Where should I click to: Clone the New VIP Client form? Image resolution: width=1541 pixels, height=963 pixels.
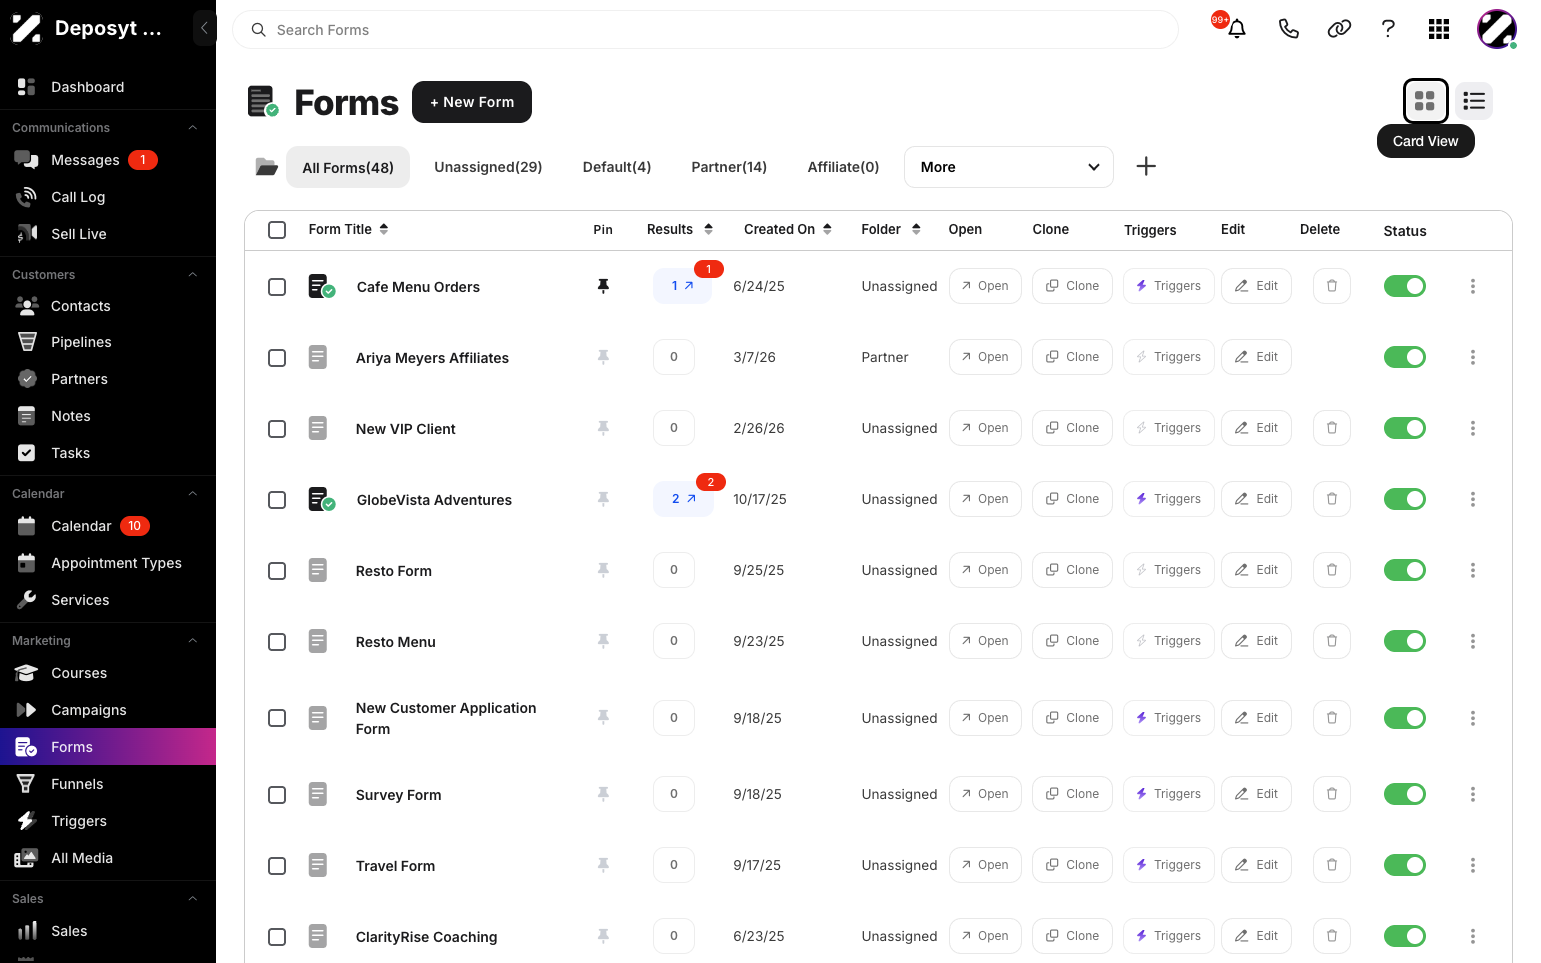tap(1072, 428)
